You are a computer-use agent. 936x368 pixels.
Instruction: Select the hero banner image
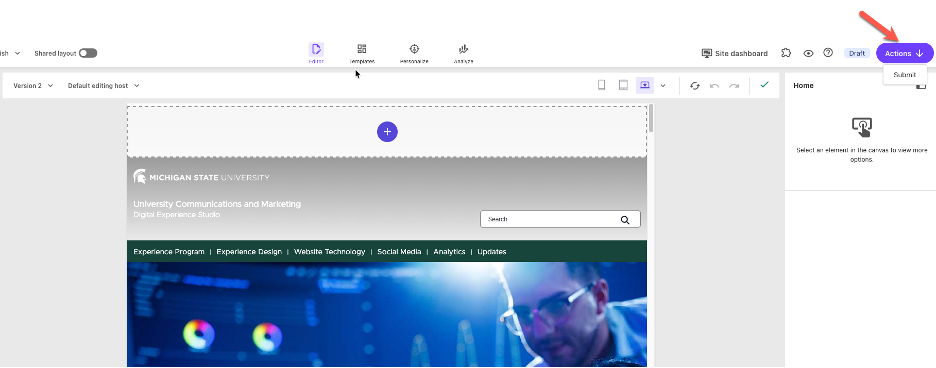[x=387, y=315]
